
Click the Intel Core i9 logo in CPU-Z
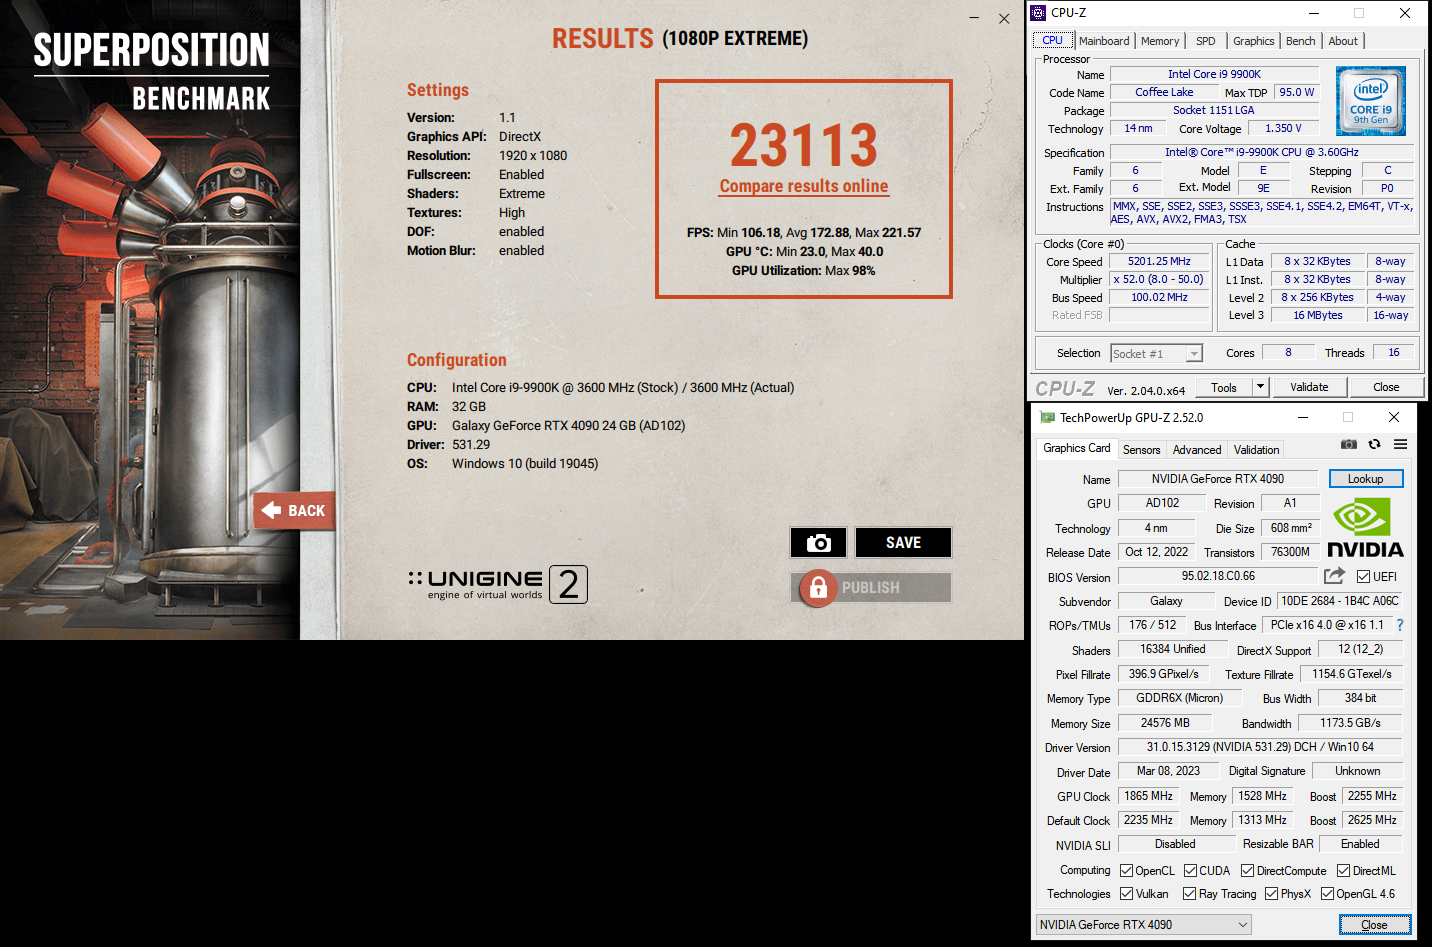1371,101
